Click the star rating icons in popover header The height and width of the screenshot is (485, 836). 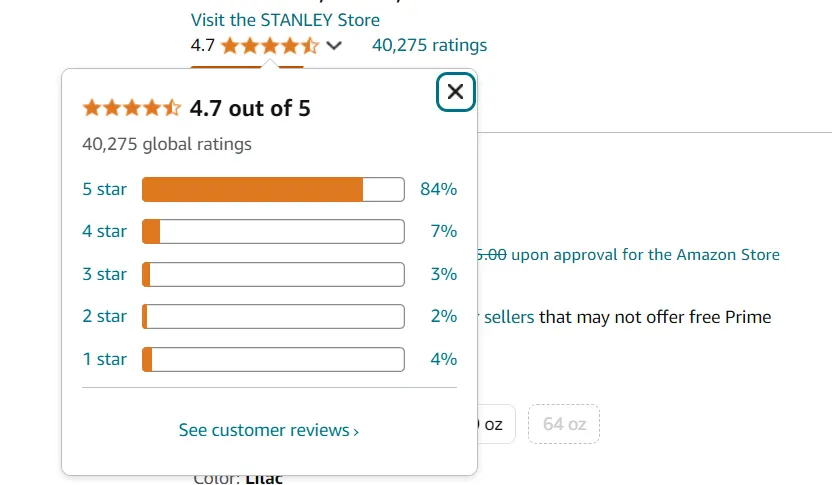[x=132, y=108]
